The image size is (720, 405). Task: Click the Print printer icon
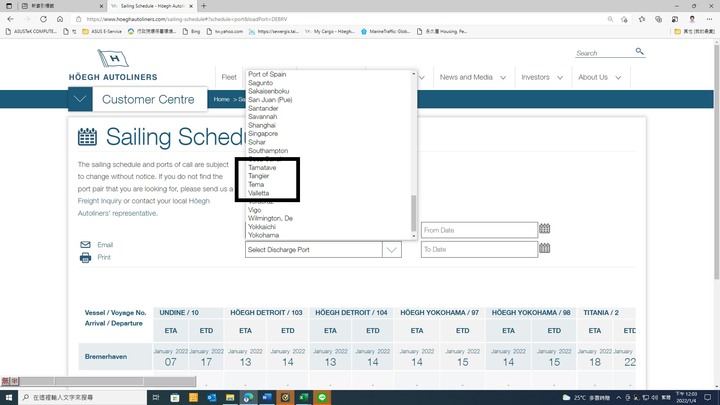tap(85, 257)
